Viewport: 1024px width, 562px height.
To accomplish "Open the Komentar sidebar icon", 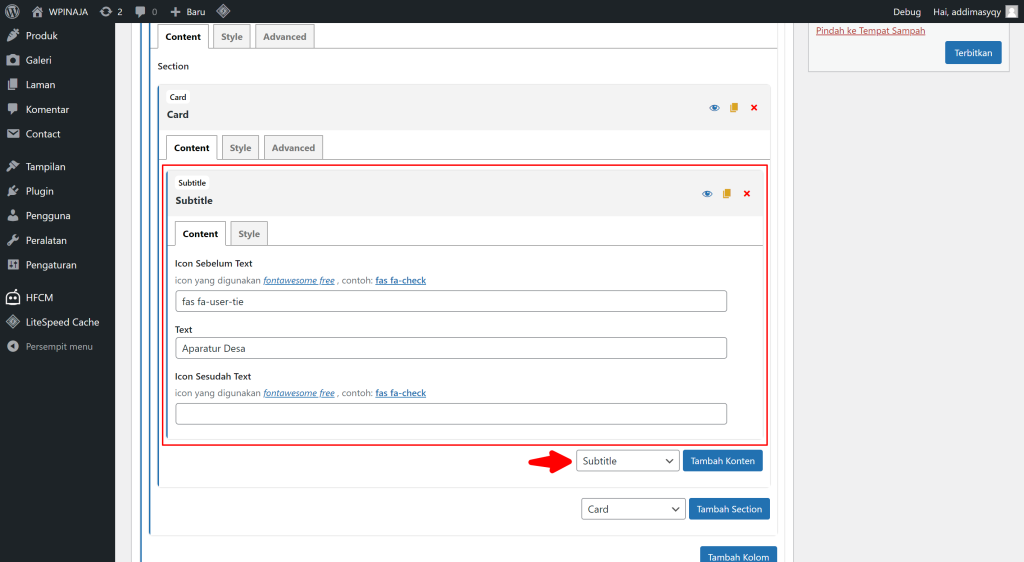I will (x=13, y=109).
